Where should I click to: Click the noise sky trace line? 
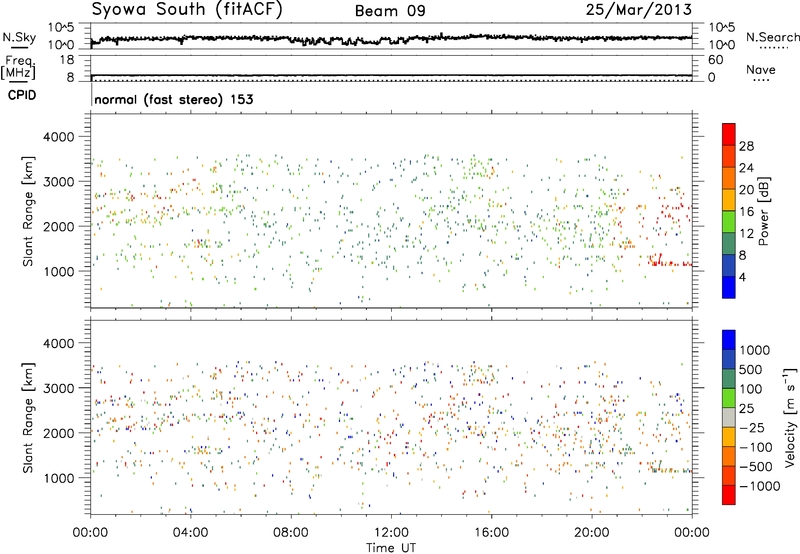click(x=391, y=39)
